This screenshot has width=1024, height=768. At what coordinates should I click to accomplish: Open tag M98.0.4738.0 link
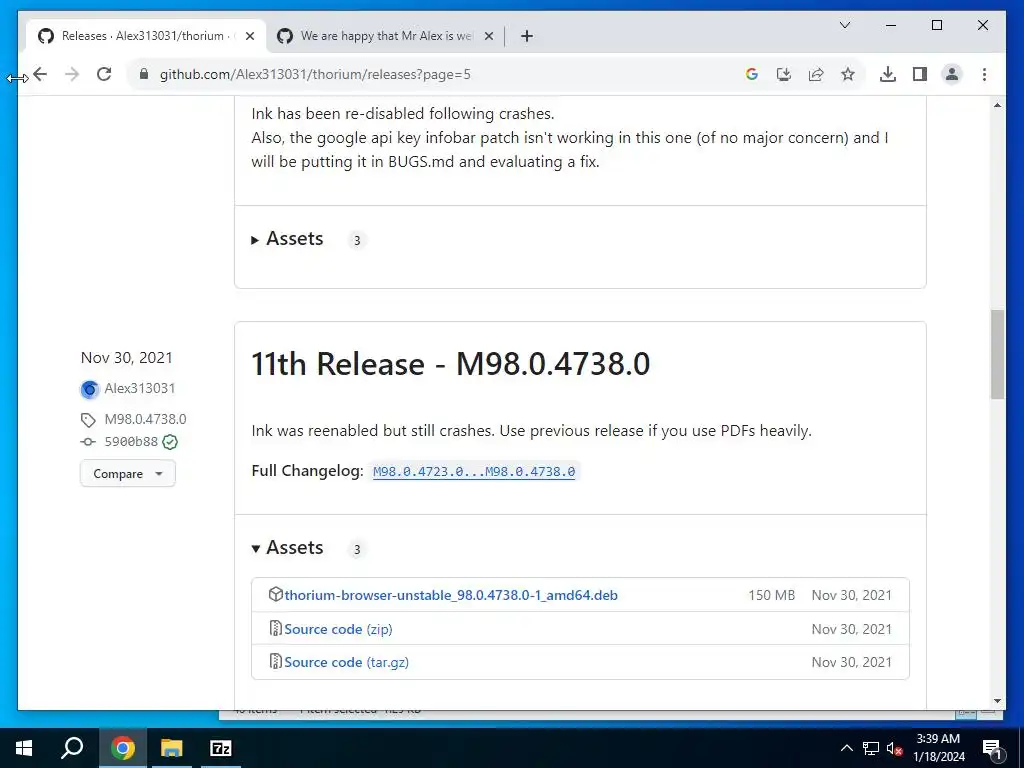146,419
